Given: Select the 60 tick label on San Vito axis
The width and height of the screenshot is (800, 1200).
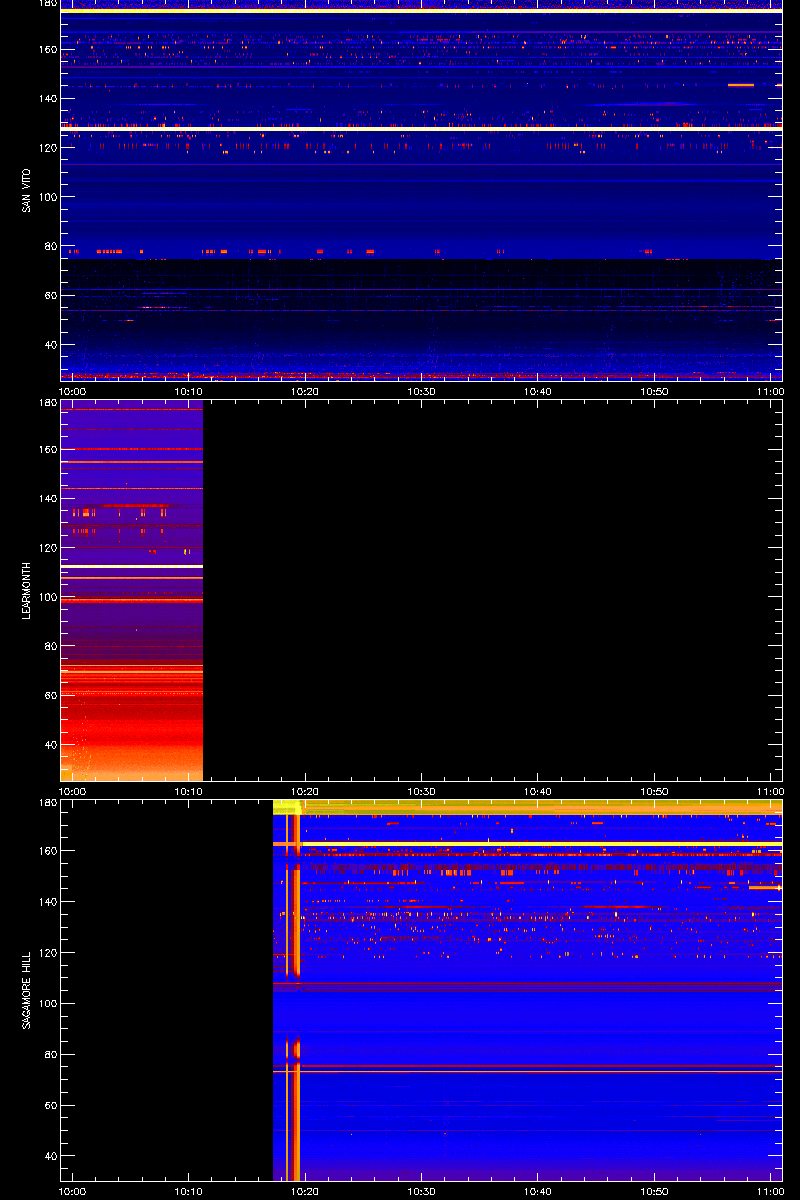Looking at the screenshot, I should [50, 295].
